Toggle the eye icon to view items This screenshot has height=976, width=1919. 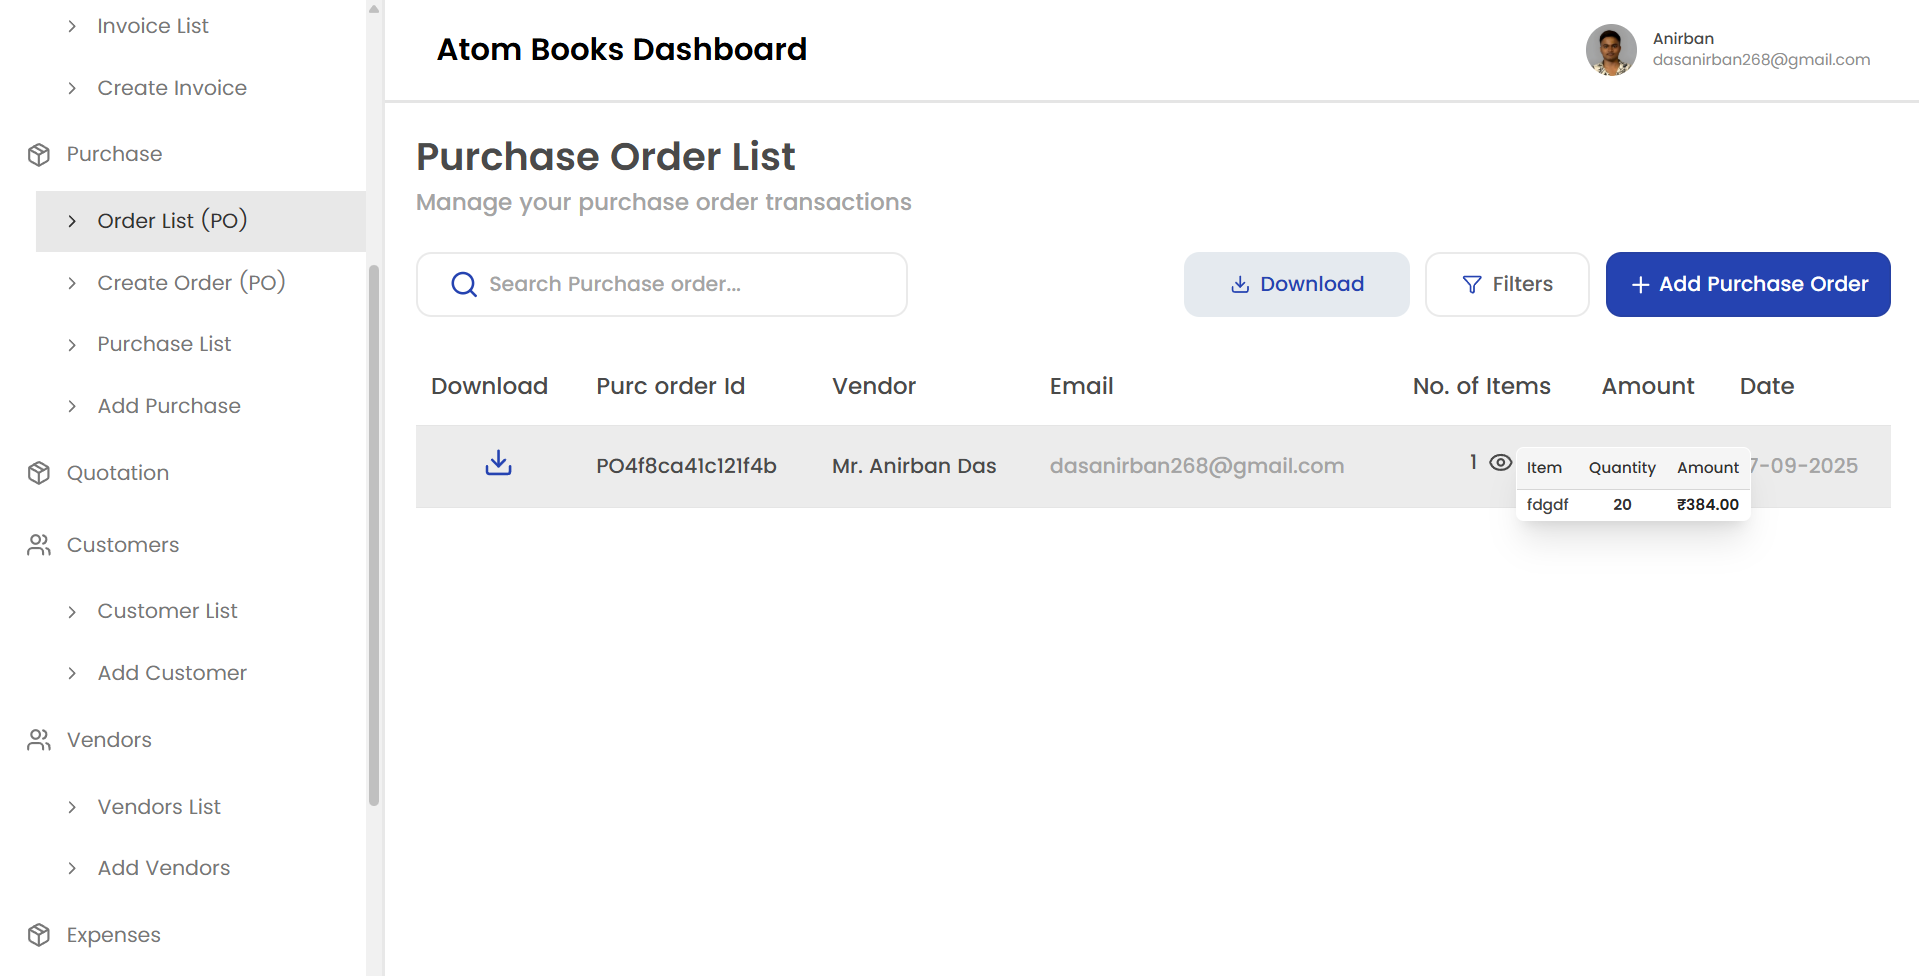point(1500,462)
